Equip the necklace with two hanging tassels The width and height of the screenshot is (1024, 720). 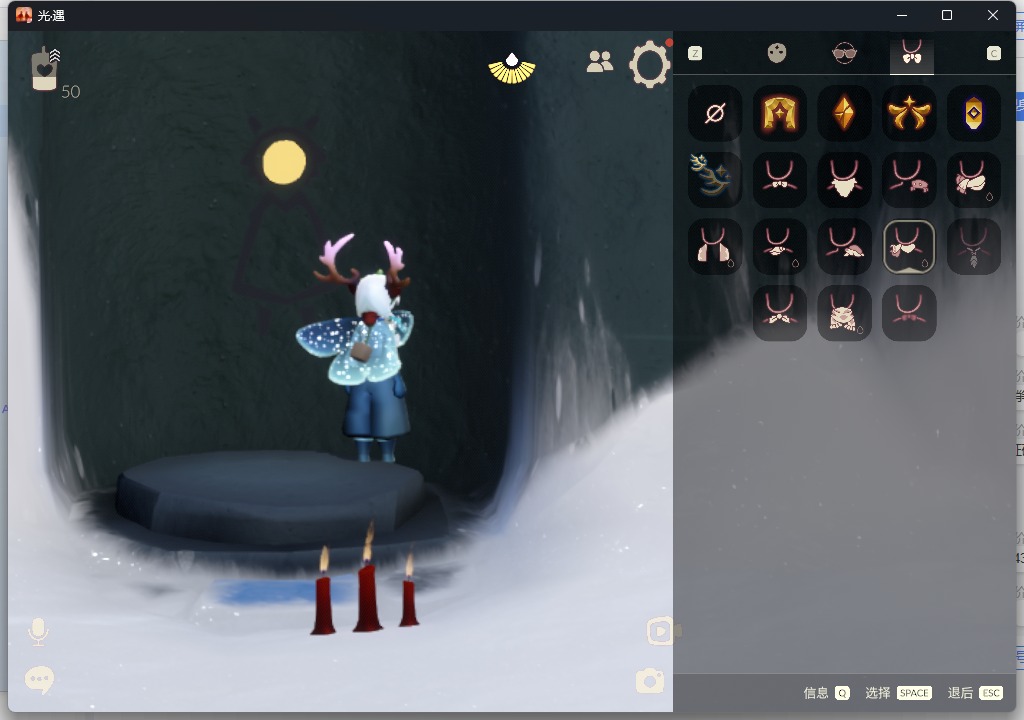[715, 246]
